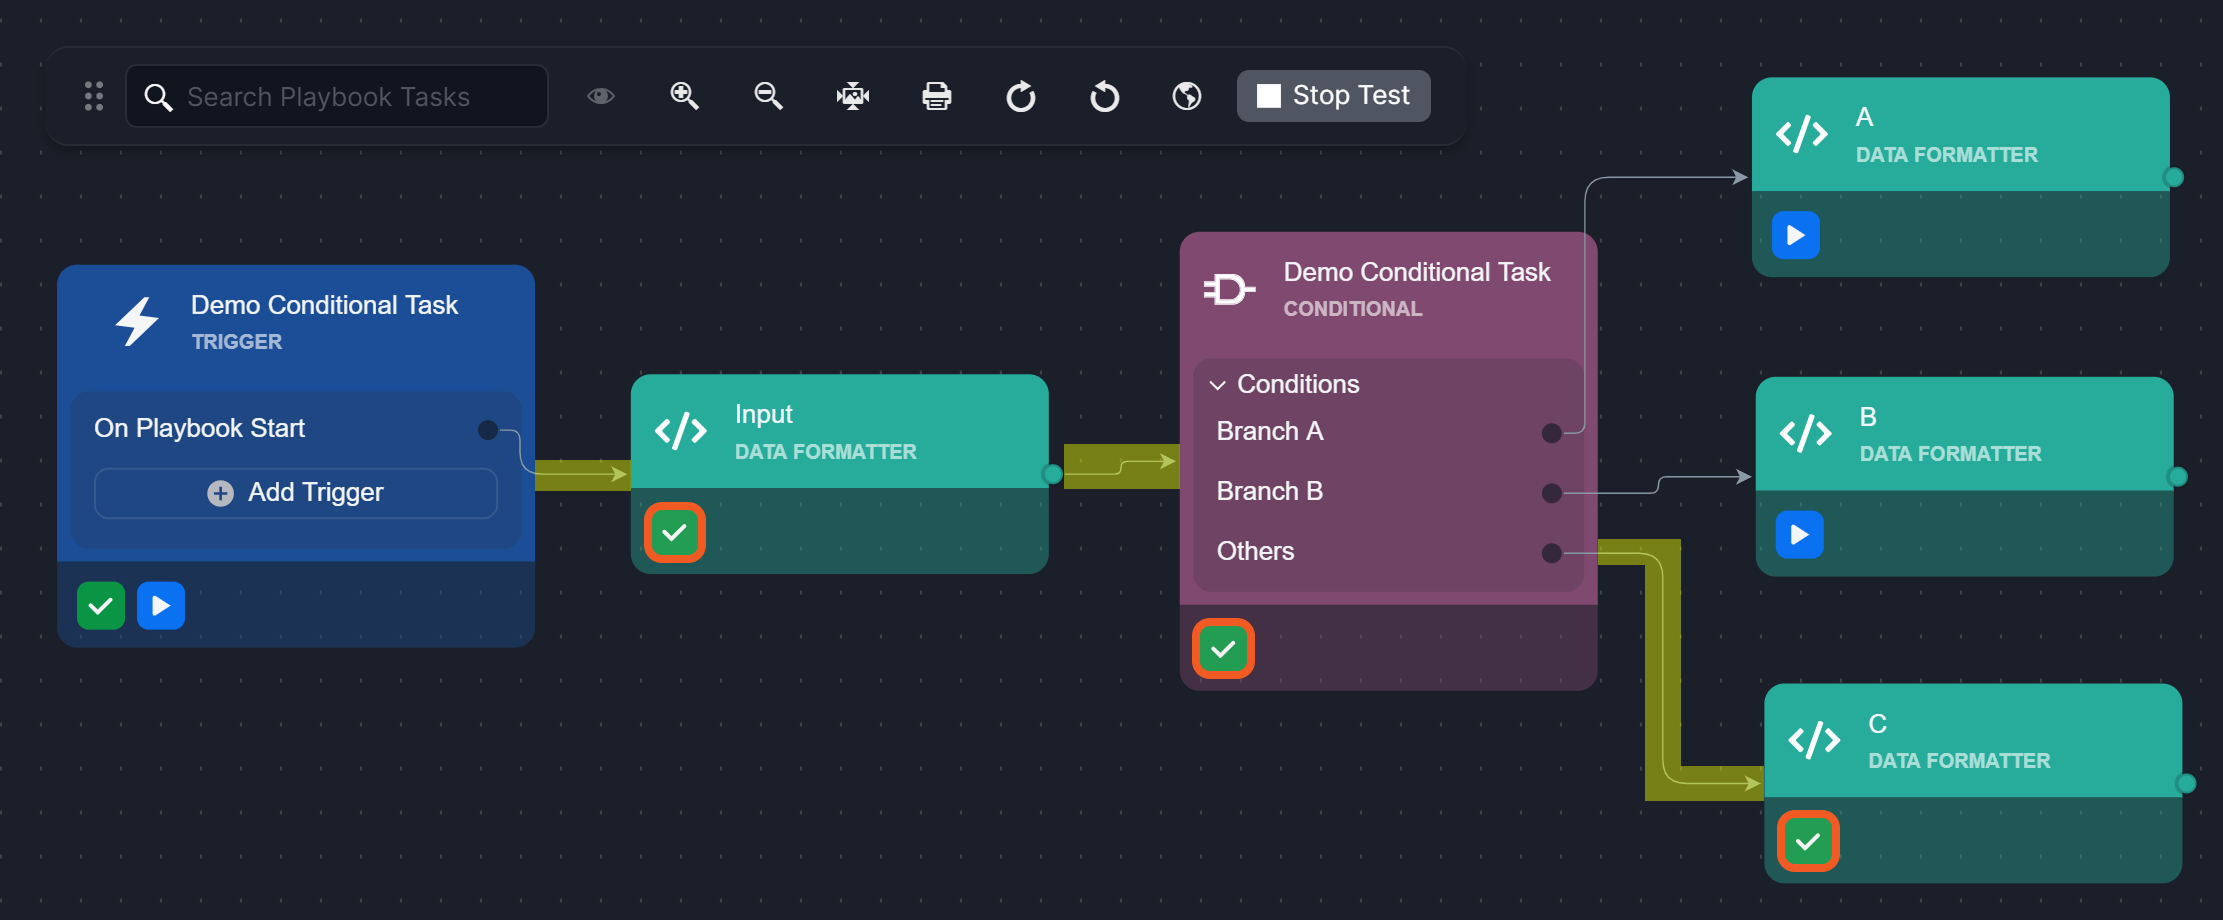The image size is (2223, 920).
Task: Collapse the Conditions section chevron
Action: point(1217,385)
